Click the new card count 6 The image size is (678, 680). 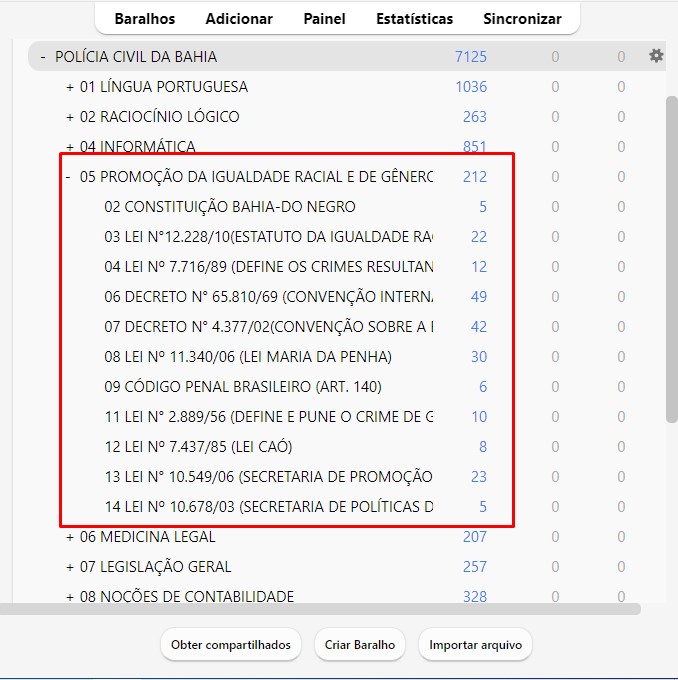point(483,386)
